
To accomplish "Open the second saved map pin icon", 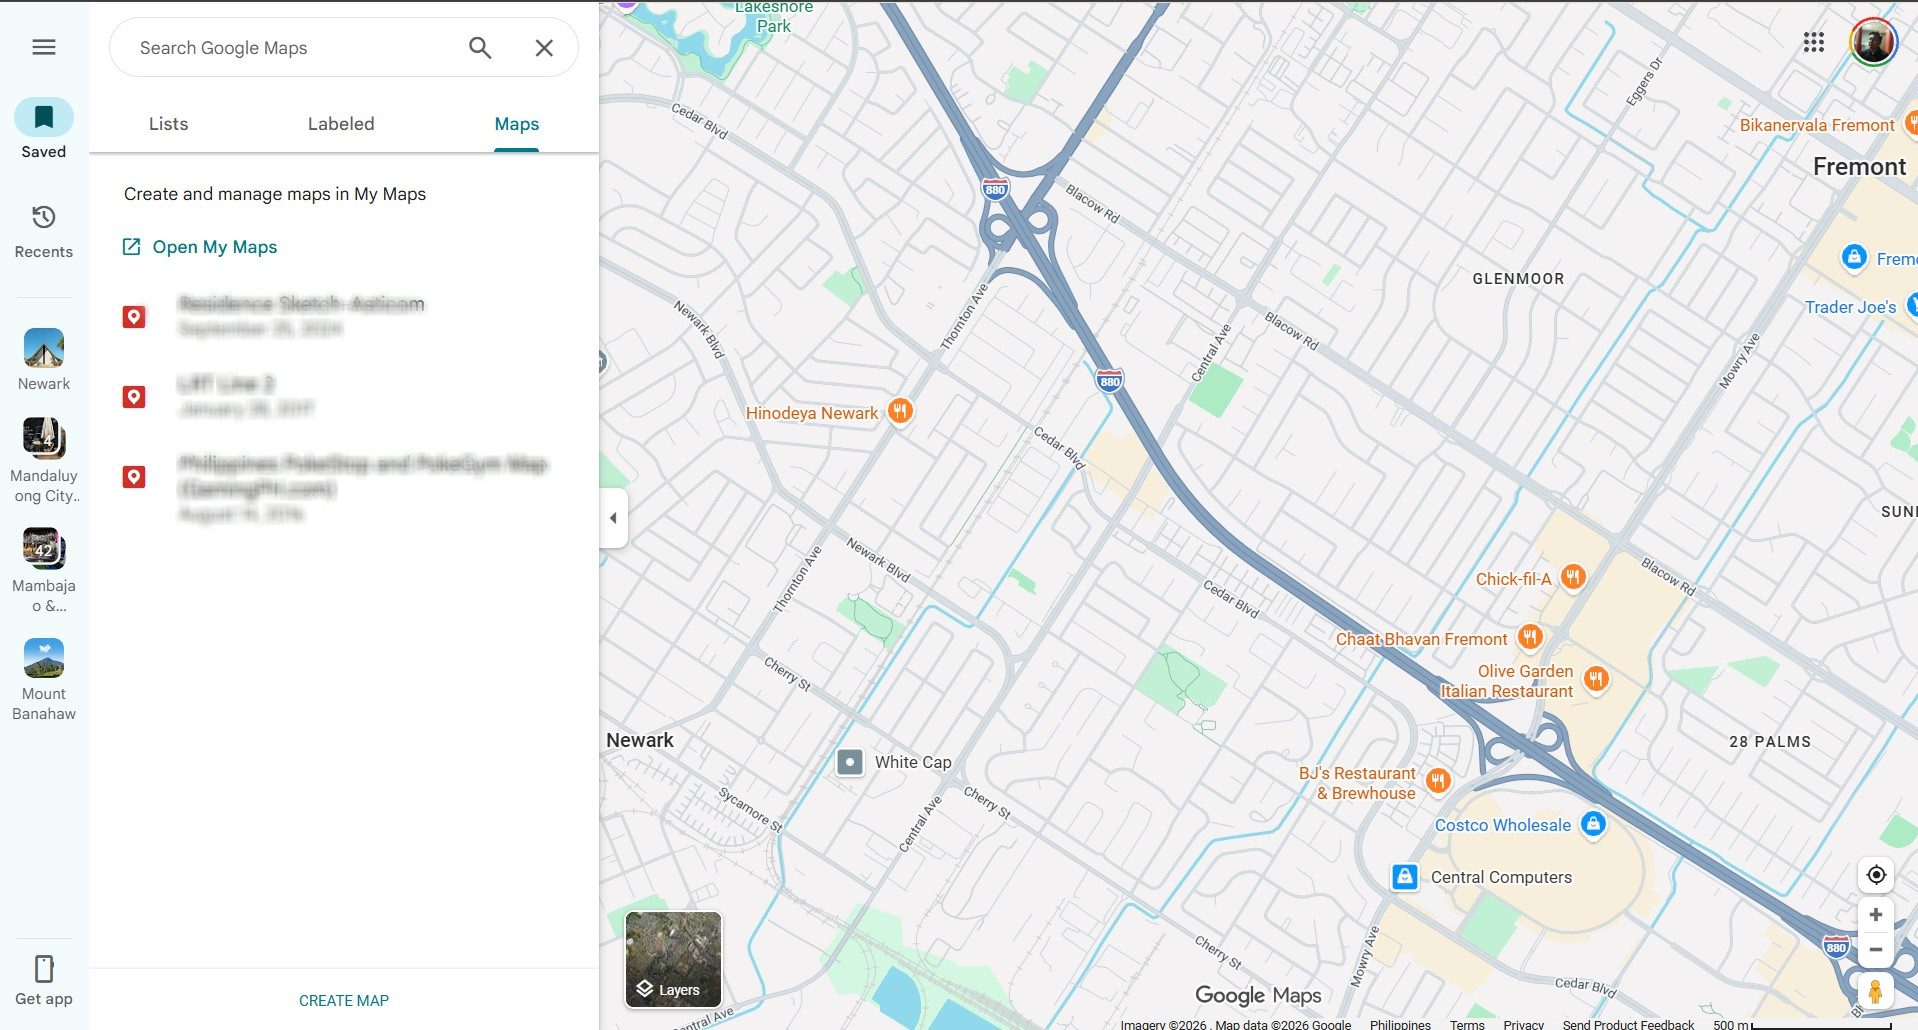I will pyautogui.click(x=134, y=397).
